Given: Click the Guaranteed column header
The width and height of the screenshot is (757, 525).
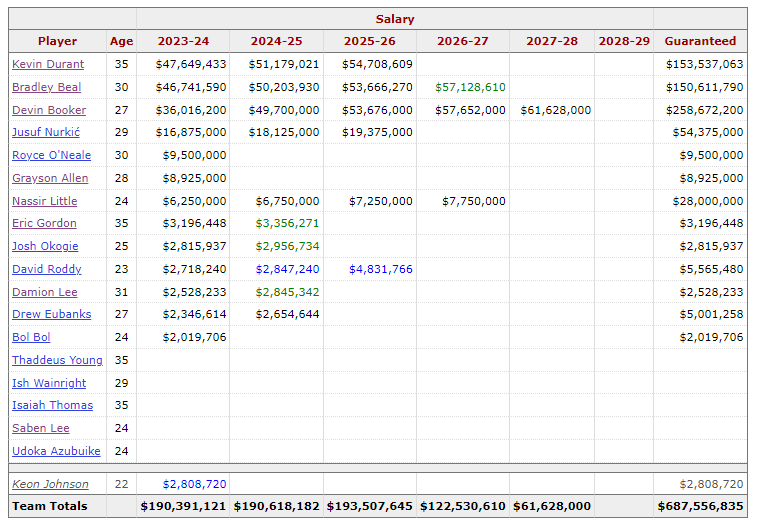Looking at the screenshot, I should (700, 41).
